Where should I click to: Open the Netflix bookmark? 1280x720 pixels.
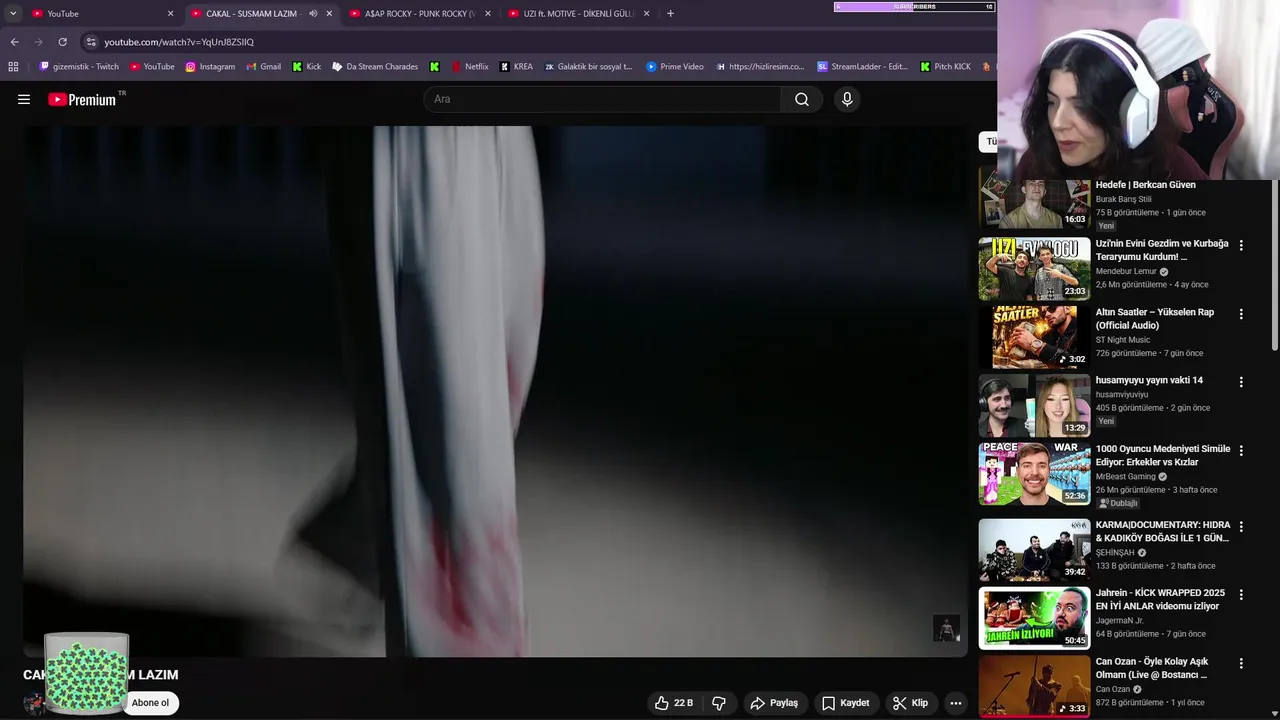click(x=469, y=67)
